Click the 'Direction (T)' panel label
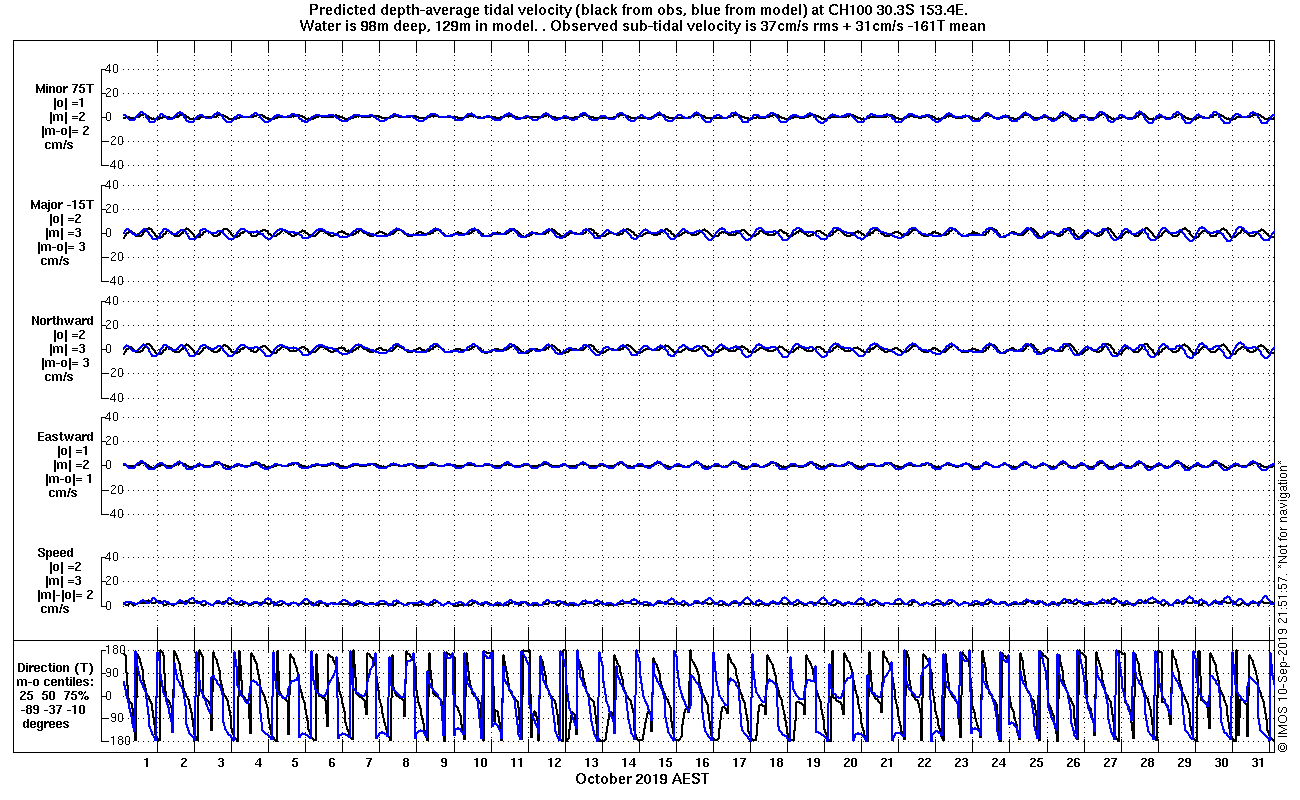This screenshot has width=1300, height=800. click(x=57, y=668)
